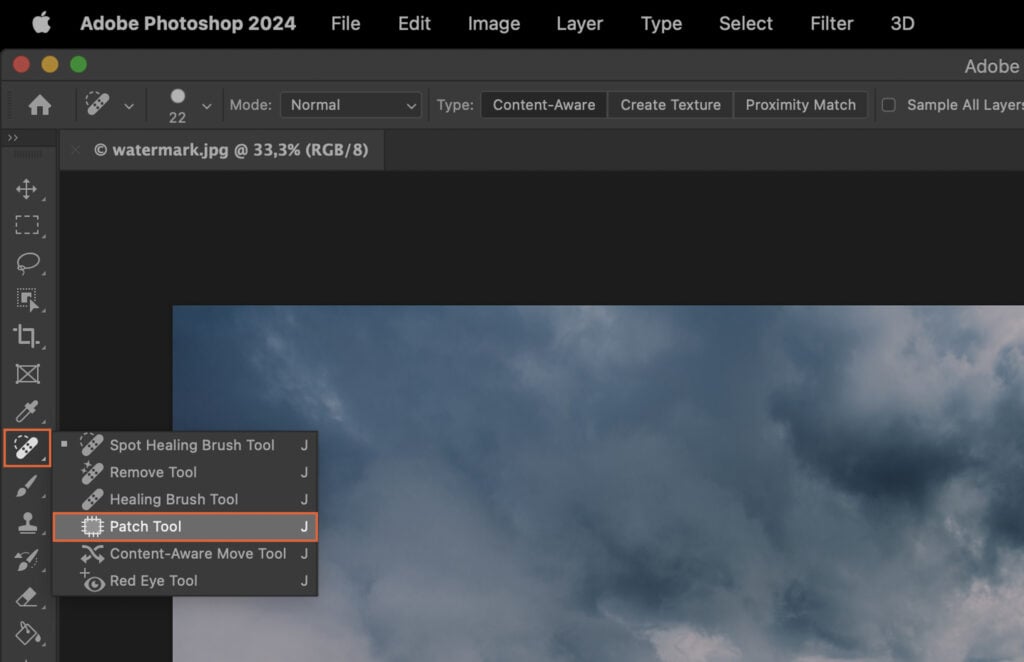Select the Eyedropper tool

tap(28, 411)
